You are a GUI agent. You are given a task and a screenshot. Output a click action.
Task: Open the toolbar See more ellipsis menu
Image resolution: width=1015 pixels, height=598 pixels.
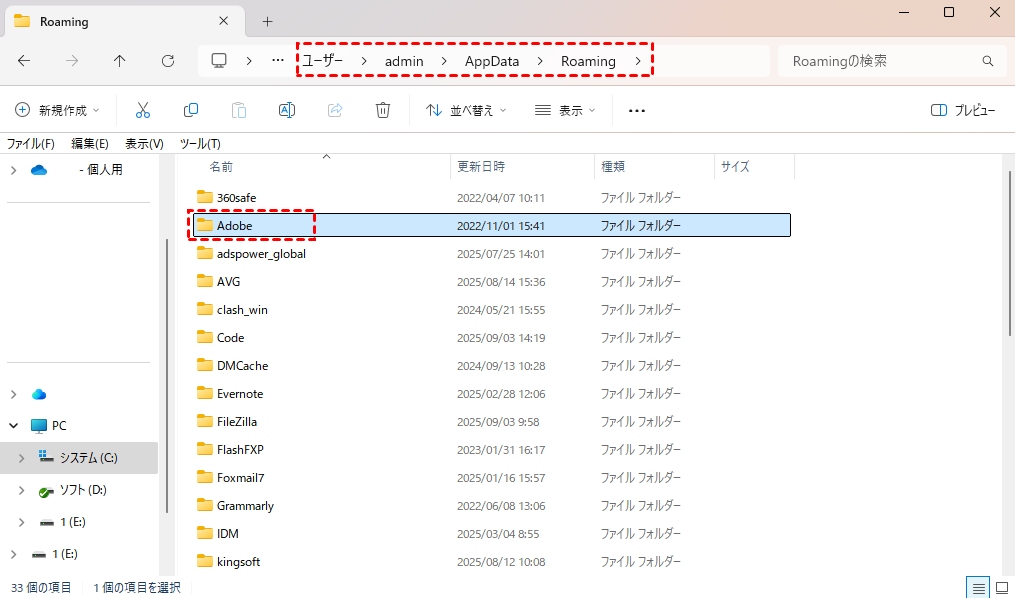click(637, 111)
